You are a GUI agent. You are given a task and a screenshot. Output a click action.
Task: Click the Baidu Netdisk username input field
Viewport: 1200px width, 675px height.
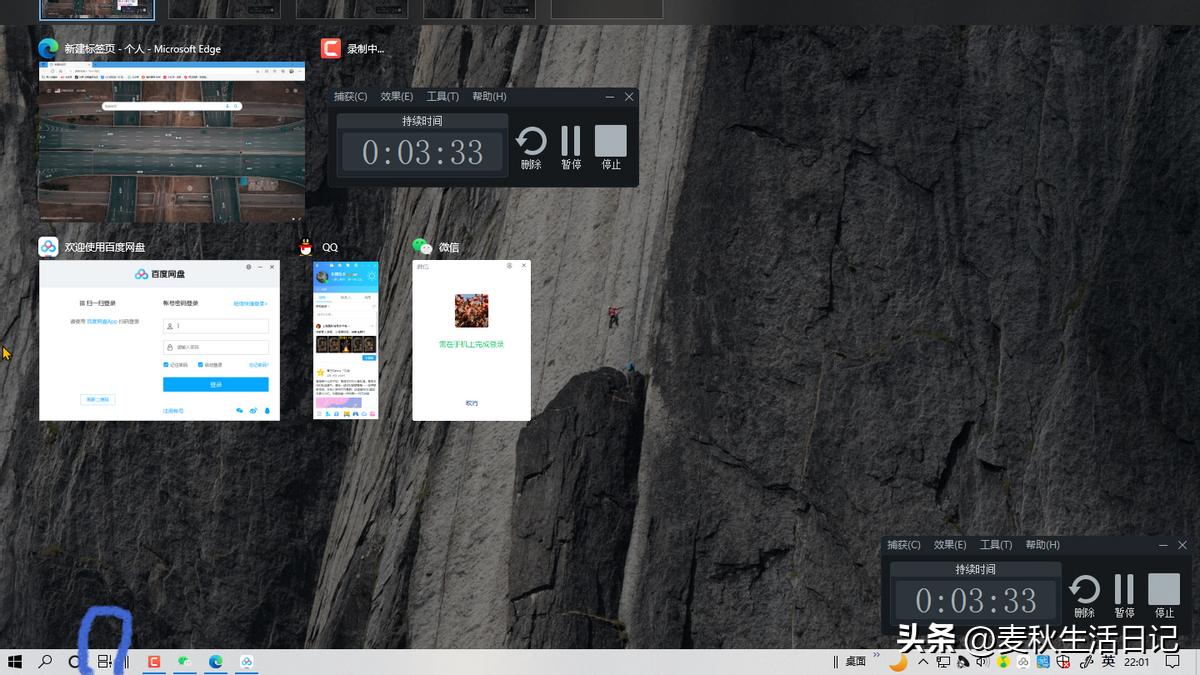tap(216, 326)
